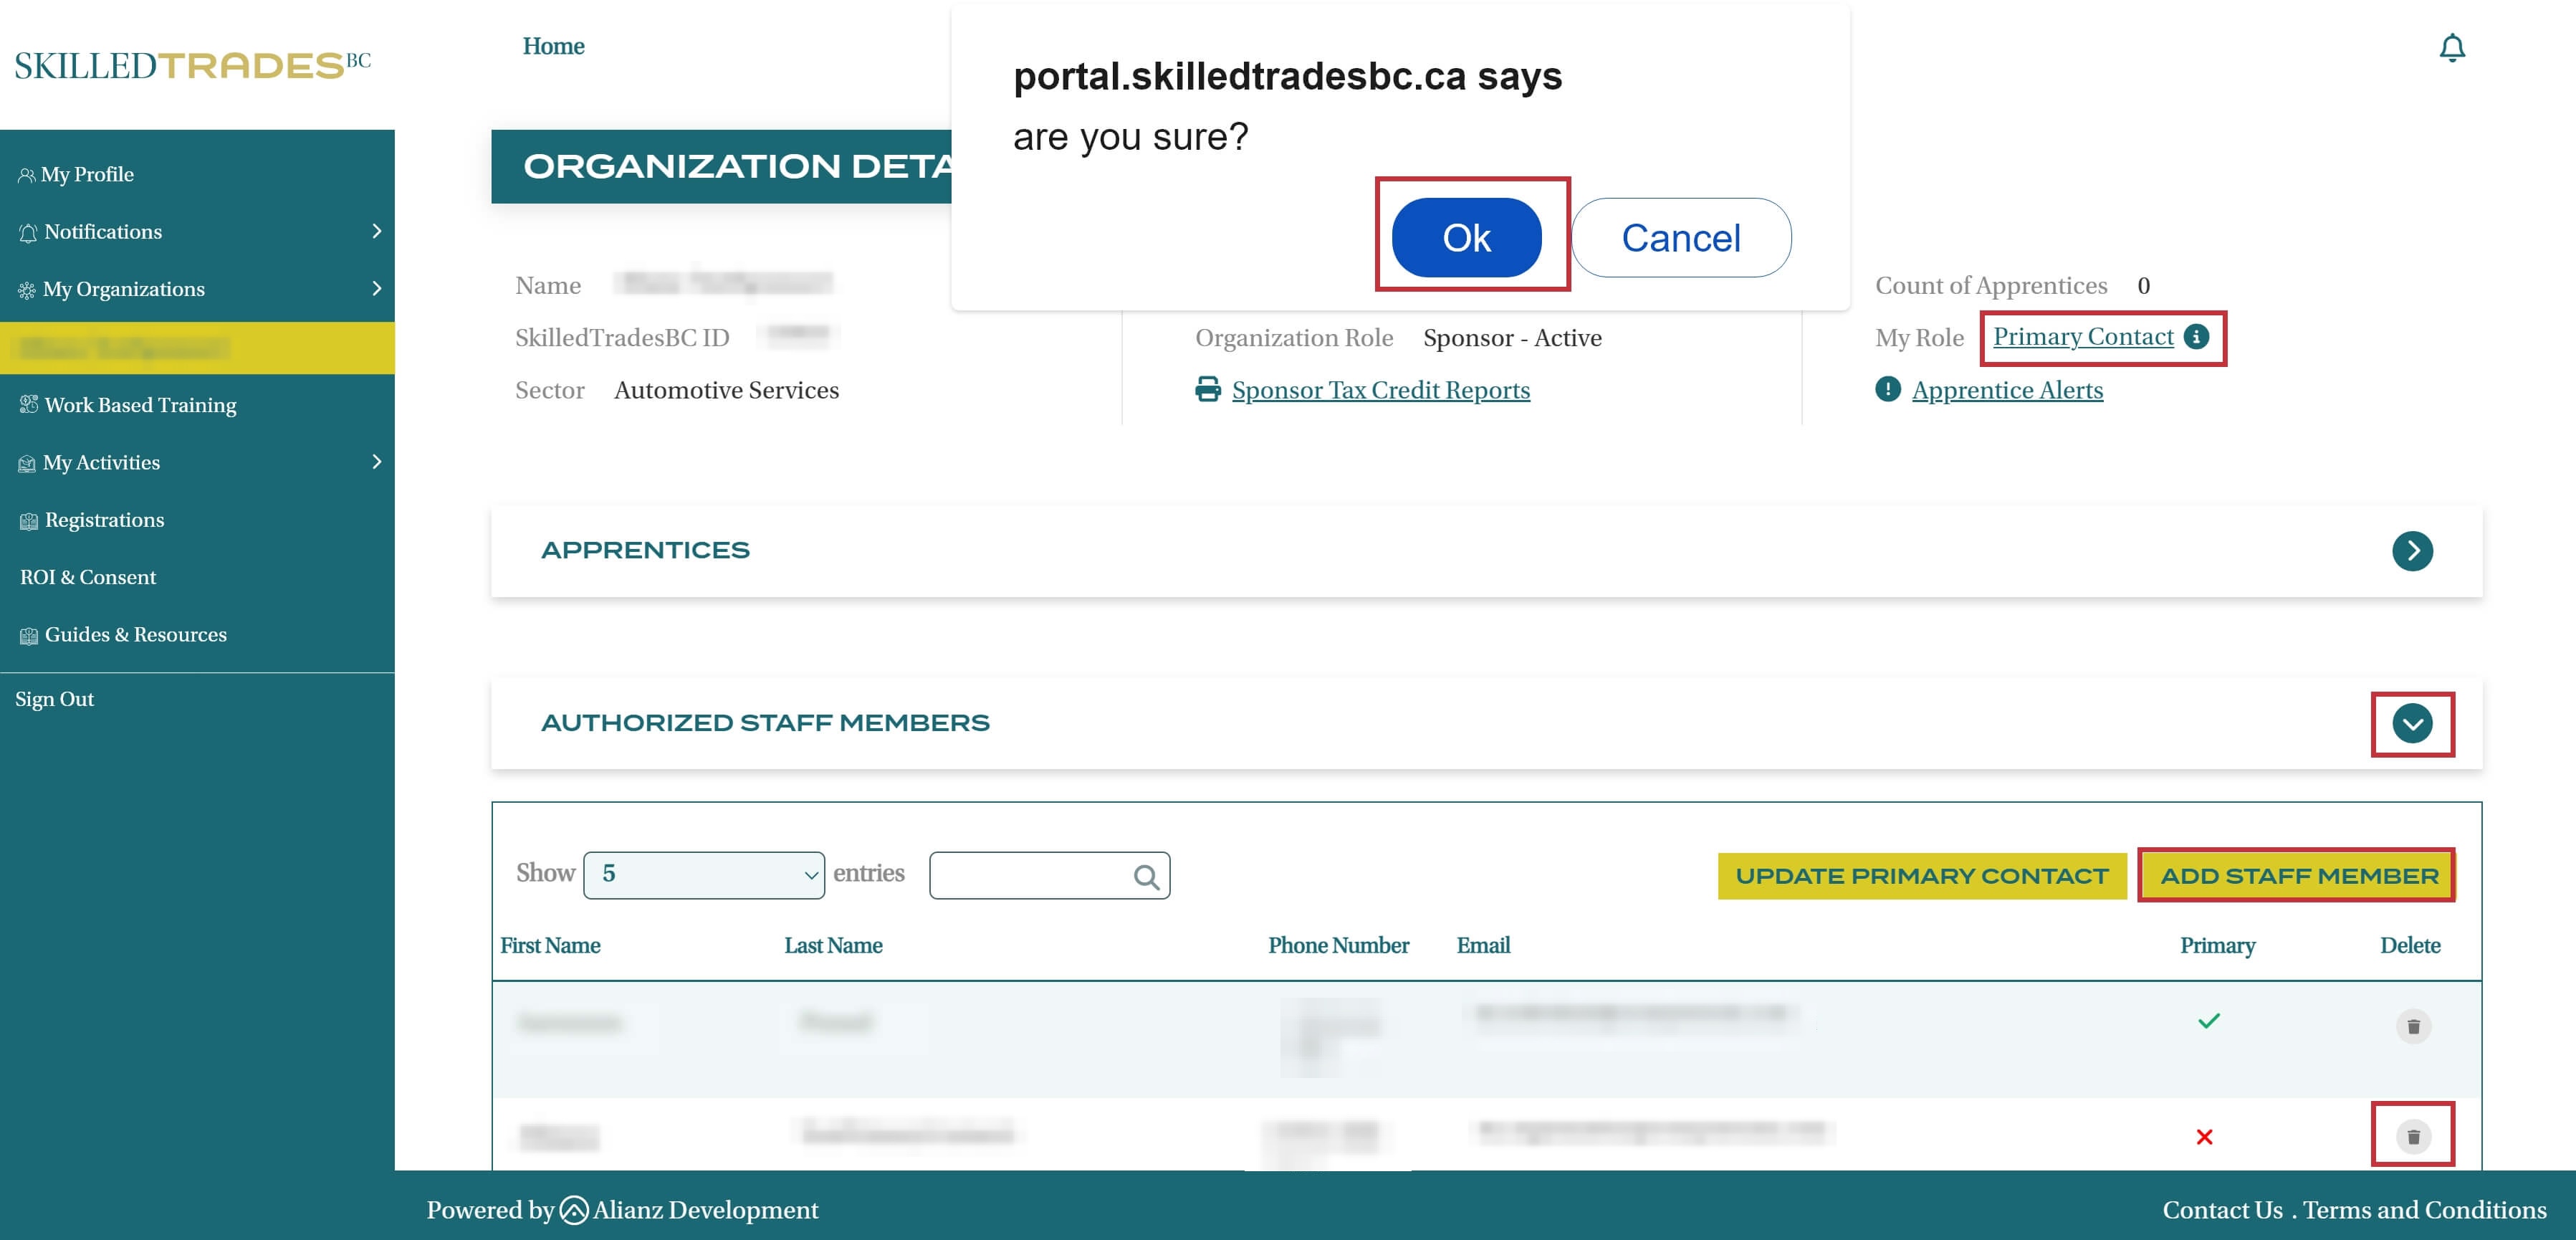Click the staff search input field

[x=1030, y=876]
